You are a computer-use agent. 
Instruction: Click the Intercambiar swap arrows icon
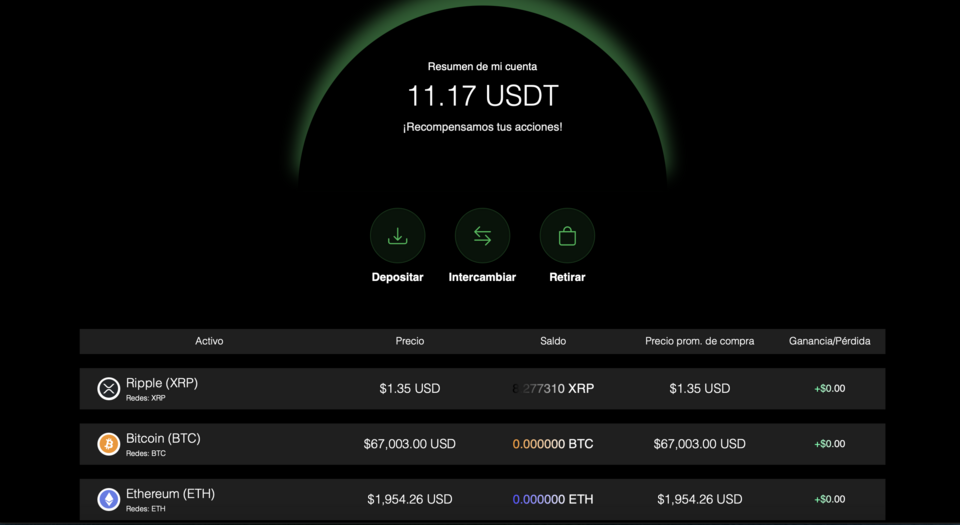482,236
